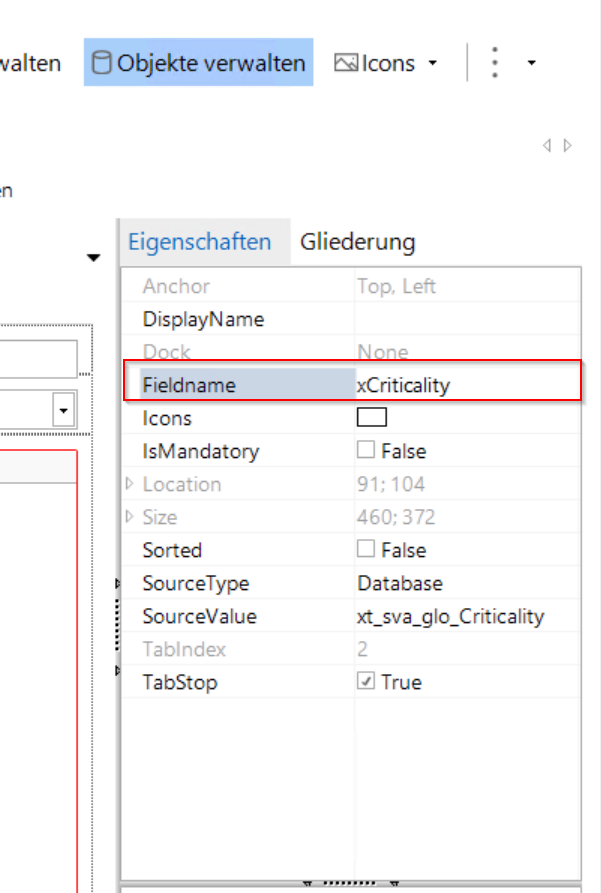The width and height of the screenshot is (601, 893).
Task: Uncheck the TabStop checkbox
Action: [x=366, y=682]
